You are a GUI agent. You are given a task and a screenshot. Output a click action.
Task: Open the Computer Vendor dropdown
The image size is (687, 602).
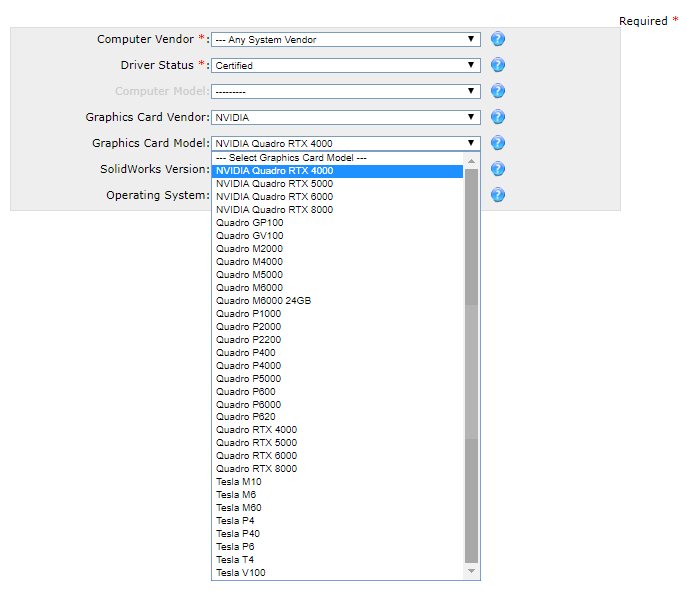[345, 40]
